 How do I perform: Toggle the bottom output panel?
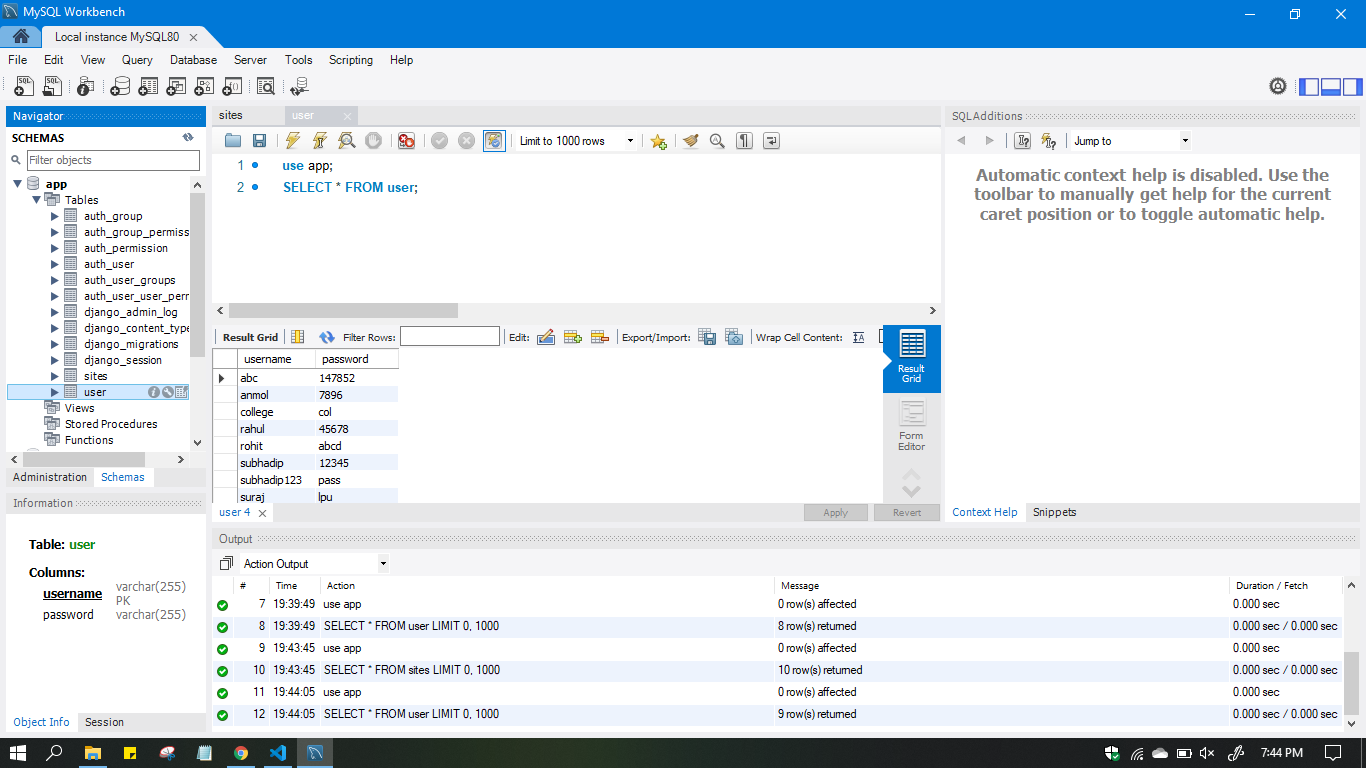tap(1331, 87)
